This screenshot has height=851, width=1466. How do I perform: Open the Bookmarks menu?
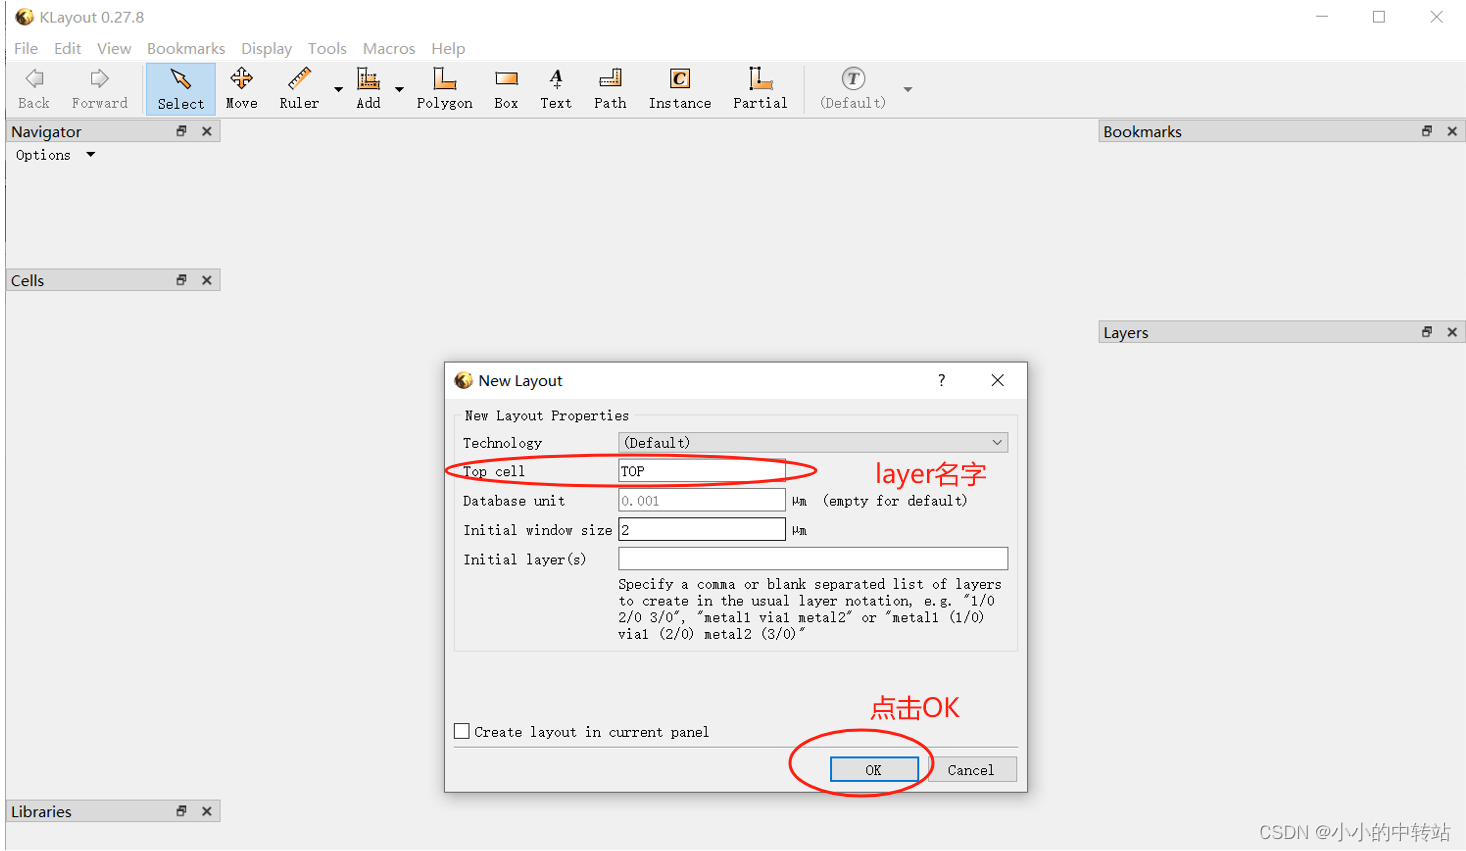[186, 48]
